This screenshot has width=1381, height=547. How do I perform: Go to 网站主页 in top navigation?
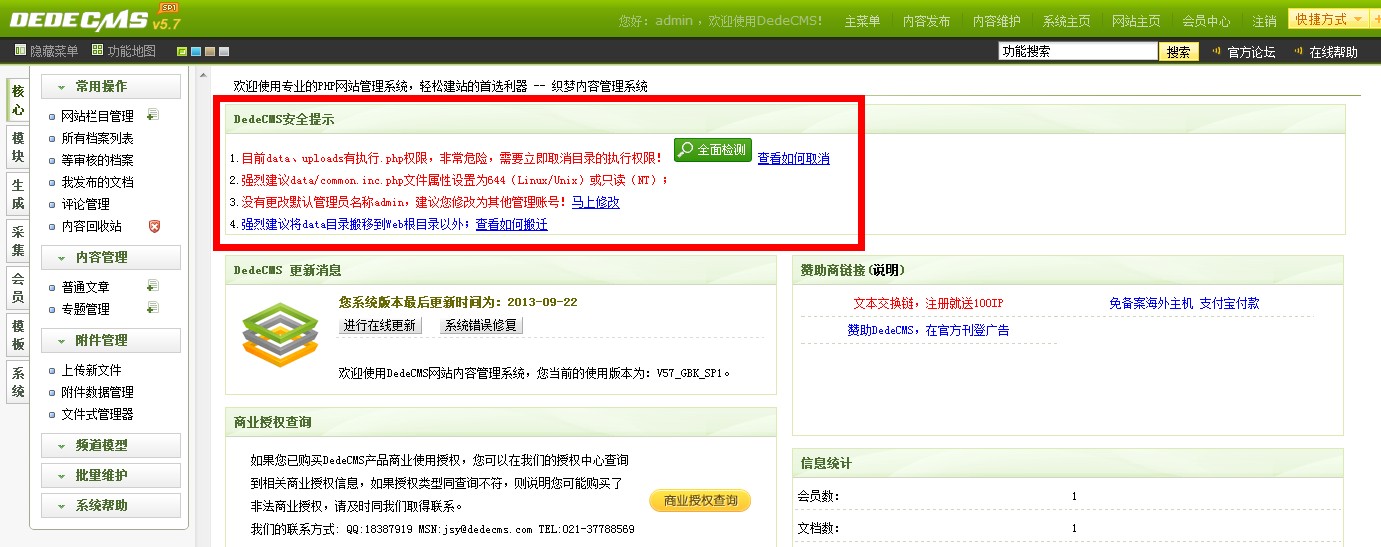[x=1136, y=21]
